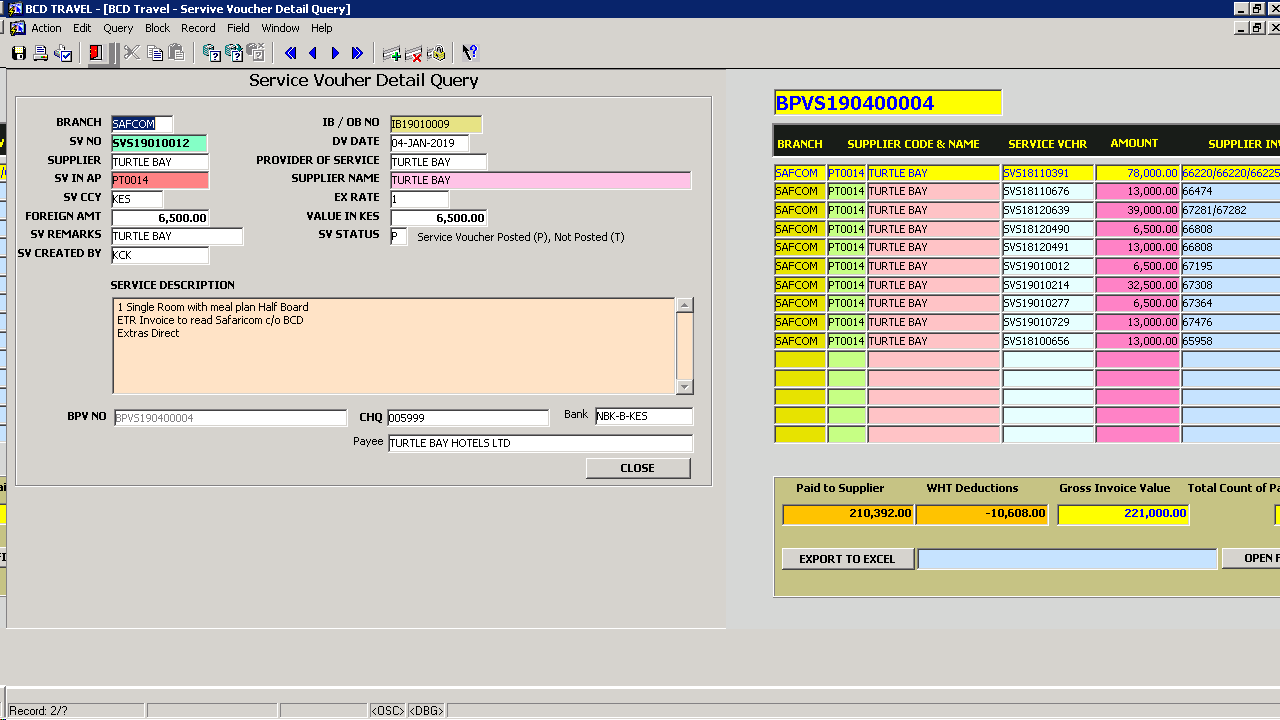The height and width of the screenshot is (720, 1280).
Task: Click the partially visible OPEN F button
Action: point(1251,558)
